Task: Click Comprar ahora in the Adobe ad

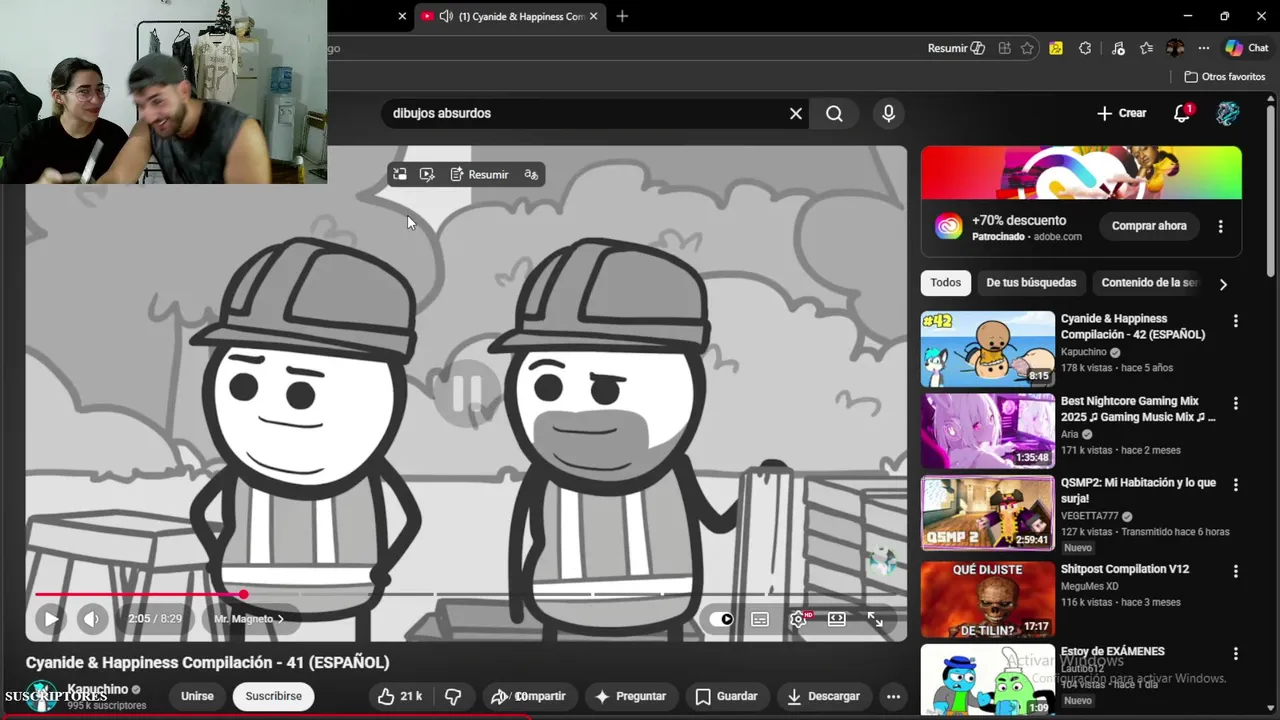Action: [1149, 226]
